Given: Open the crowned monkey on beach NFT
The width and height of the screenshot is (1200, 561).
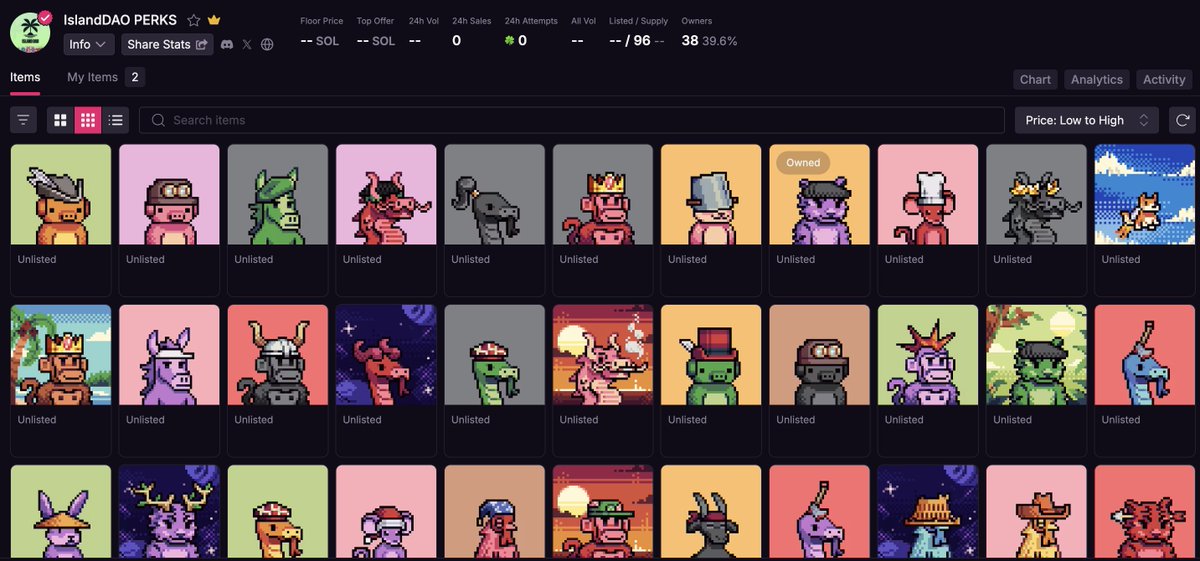Looking at the screenshot, I should pyautogui.click(x=60, y=355).
